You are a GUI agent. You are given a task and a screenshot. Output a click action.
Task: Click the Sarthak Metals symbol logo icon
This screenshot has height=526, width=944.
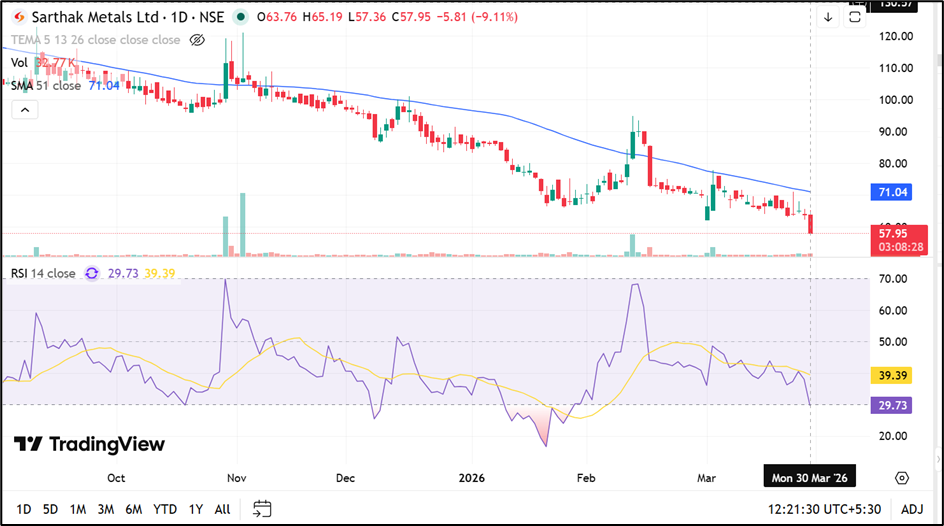point(17,17)
